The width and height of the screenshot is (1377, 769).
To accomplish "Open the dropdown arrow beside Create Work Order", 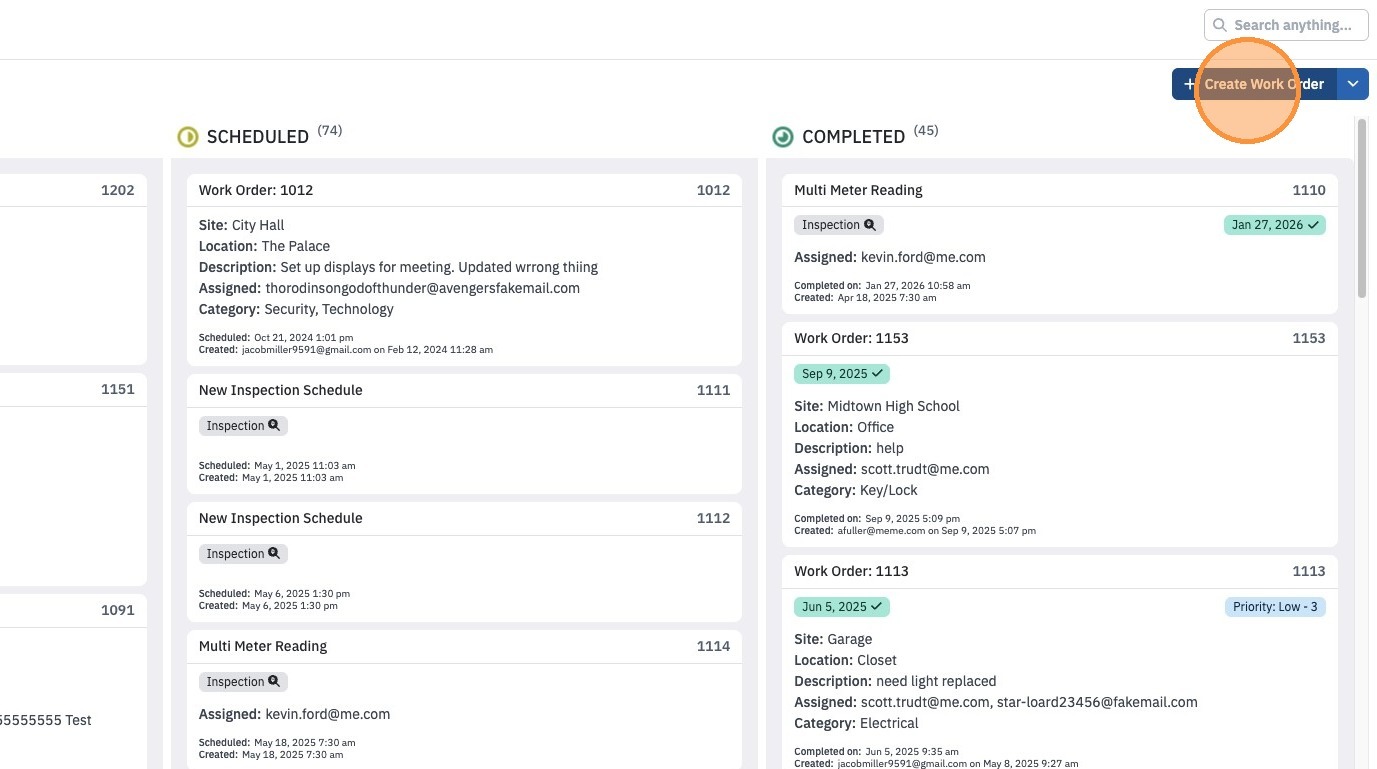I will (x=1353, y=84).
